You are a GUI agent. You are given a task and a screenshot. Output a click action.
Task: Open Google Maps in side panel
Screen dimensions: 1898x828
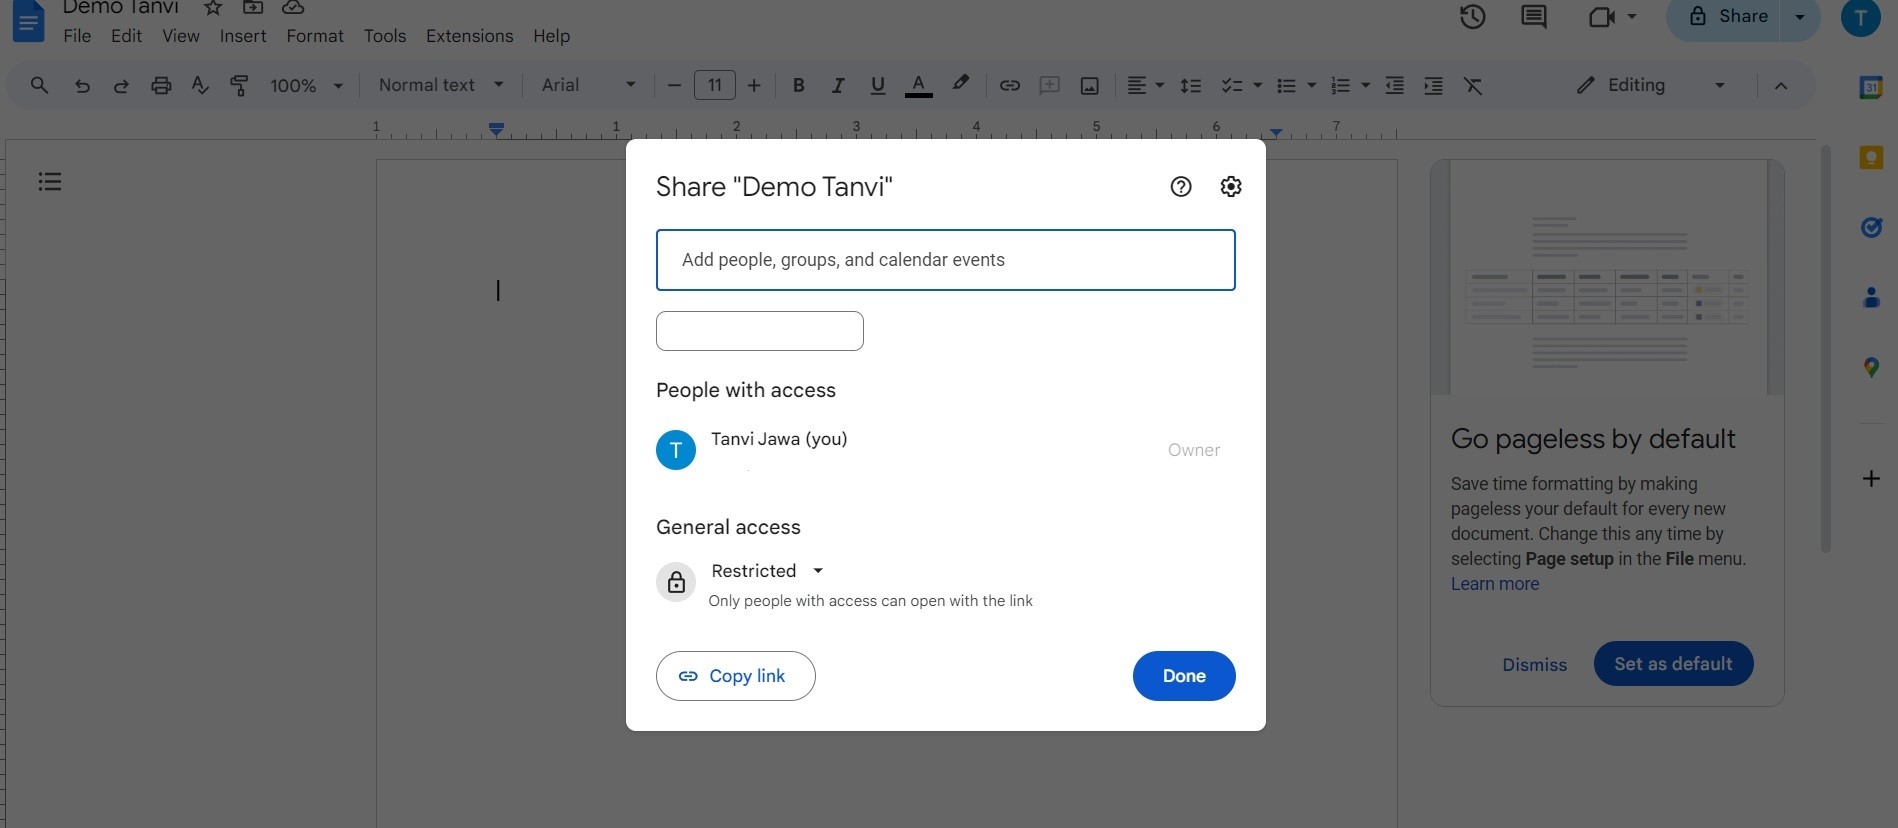[1871, 368]
